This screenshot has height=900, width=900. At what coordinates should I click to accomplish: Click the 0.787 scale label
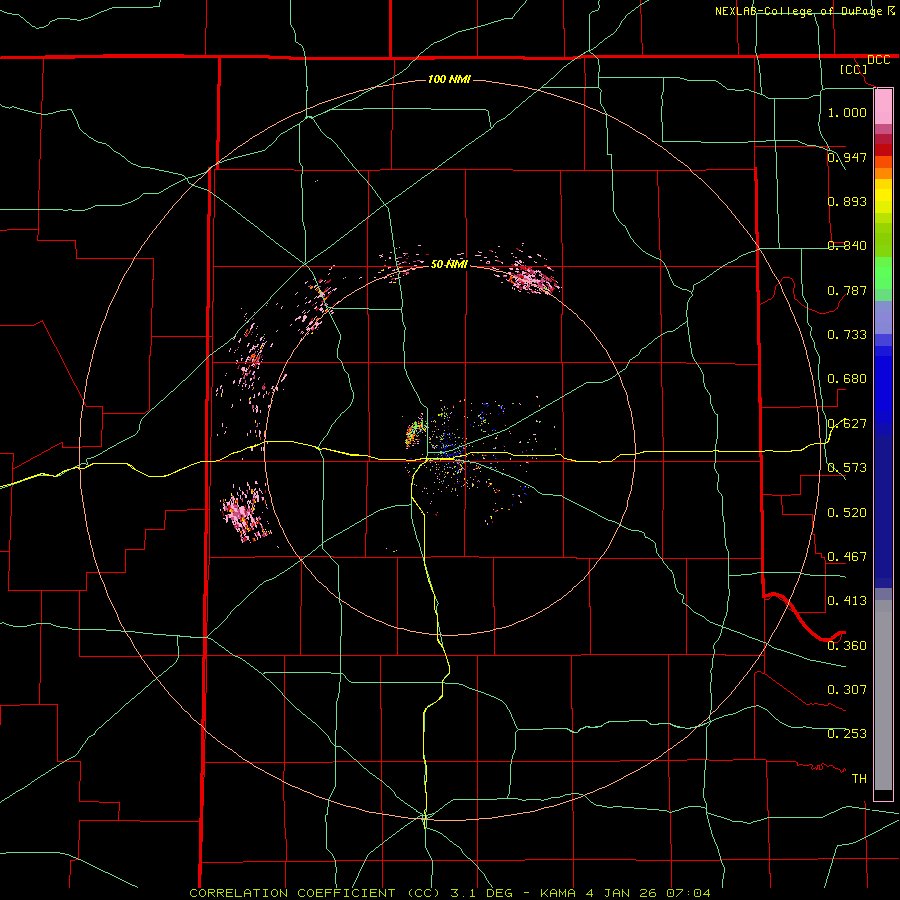(x=847, y=290)
